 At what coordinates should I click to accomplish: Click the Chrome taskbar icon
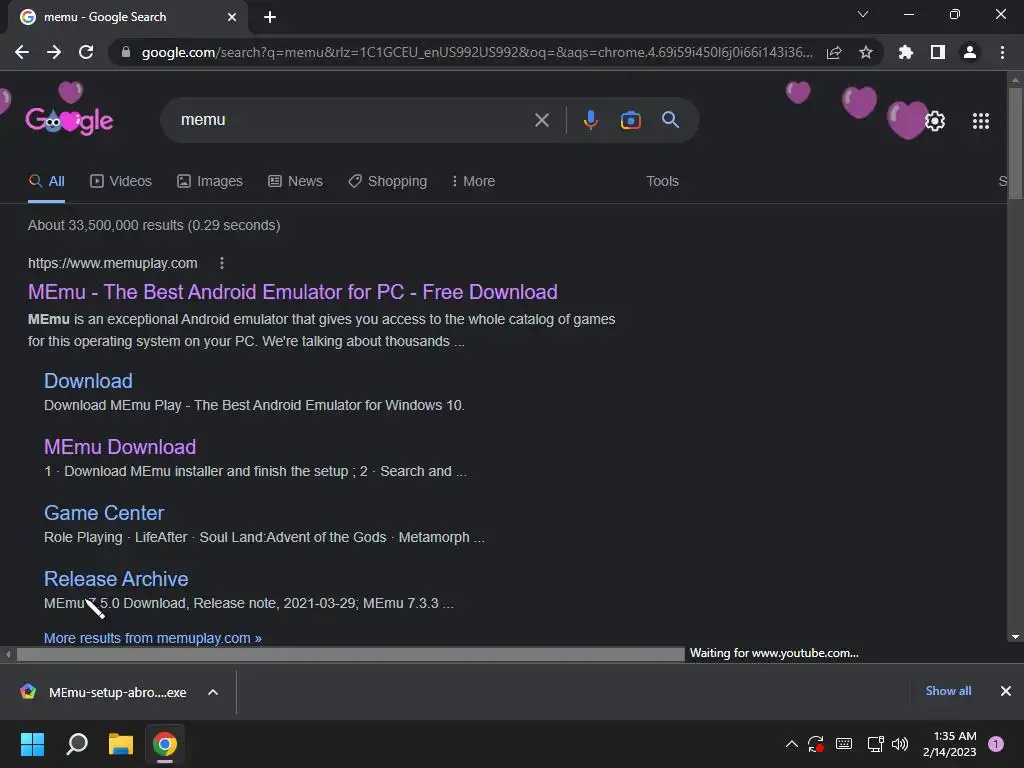click(165, 744)
